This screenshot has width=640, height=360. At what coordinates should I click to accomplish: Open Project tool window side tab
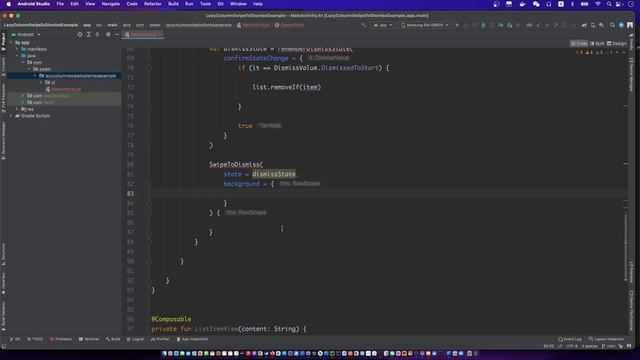click(x=3, y=42)
